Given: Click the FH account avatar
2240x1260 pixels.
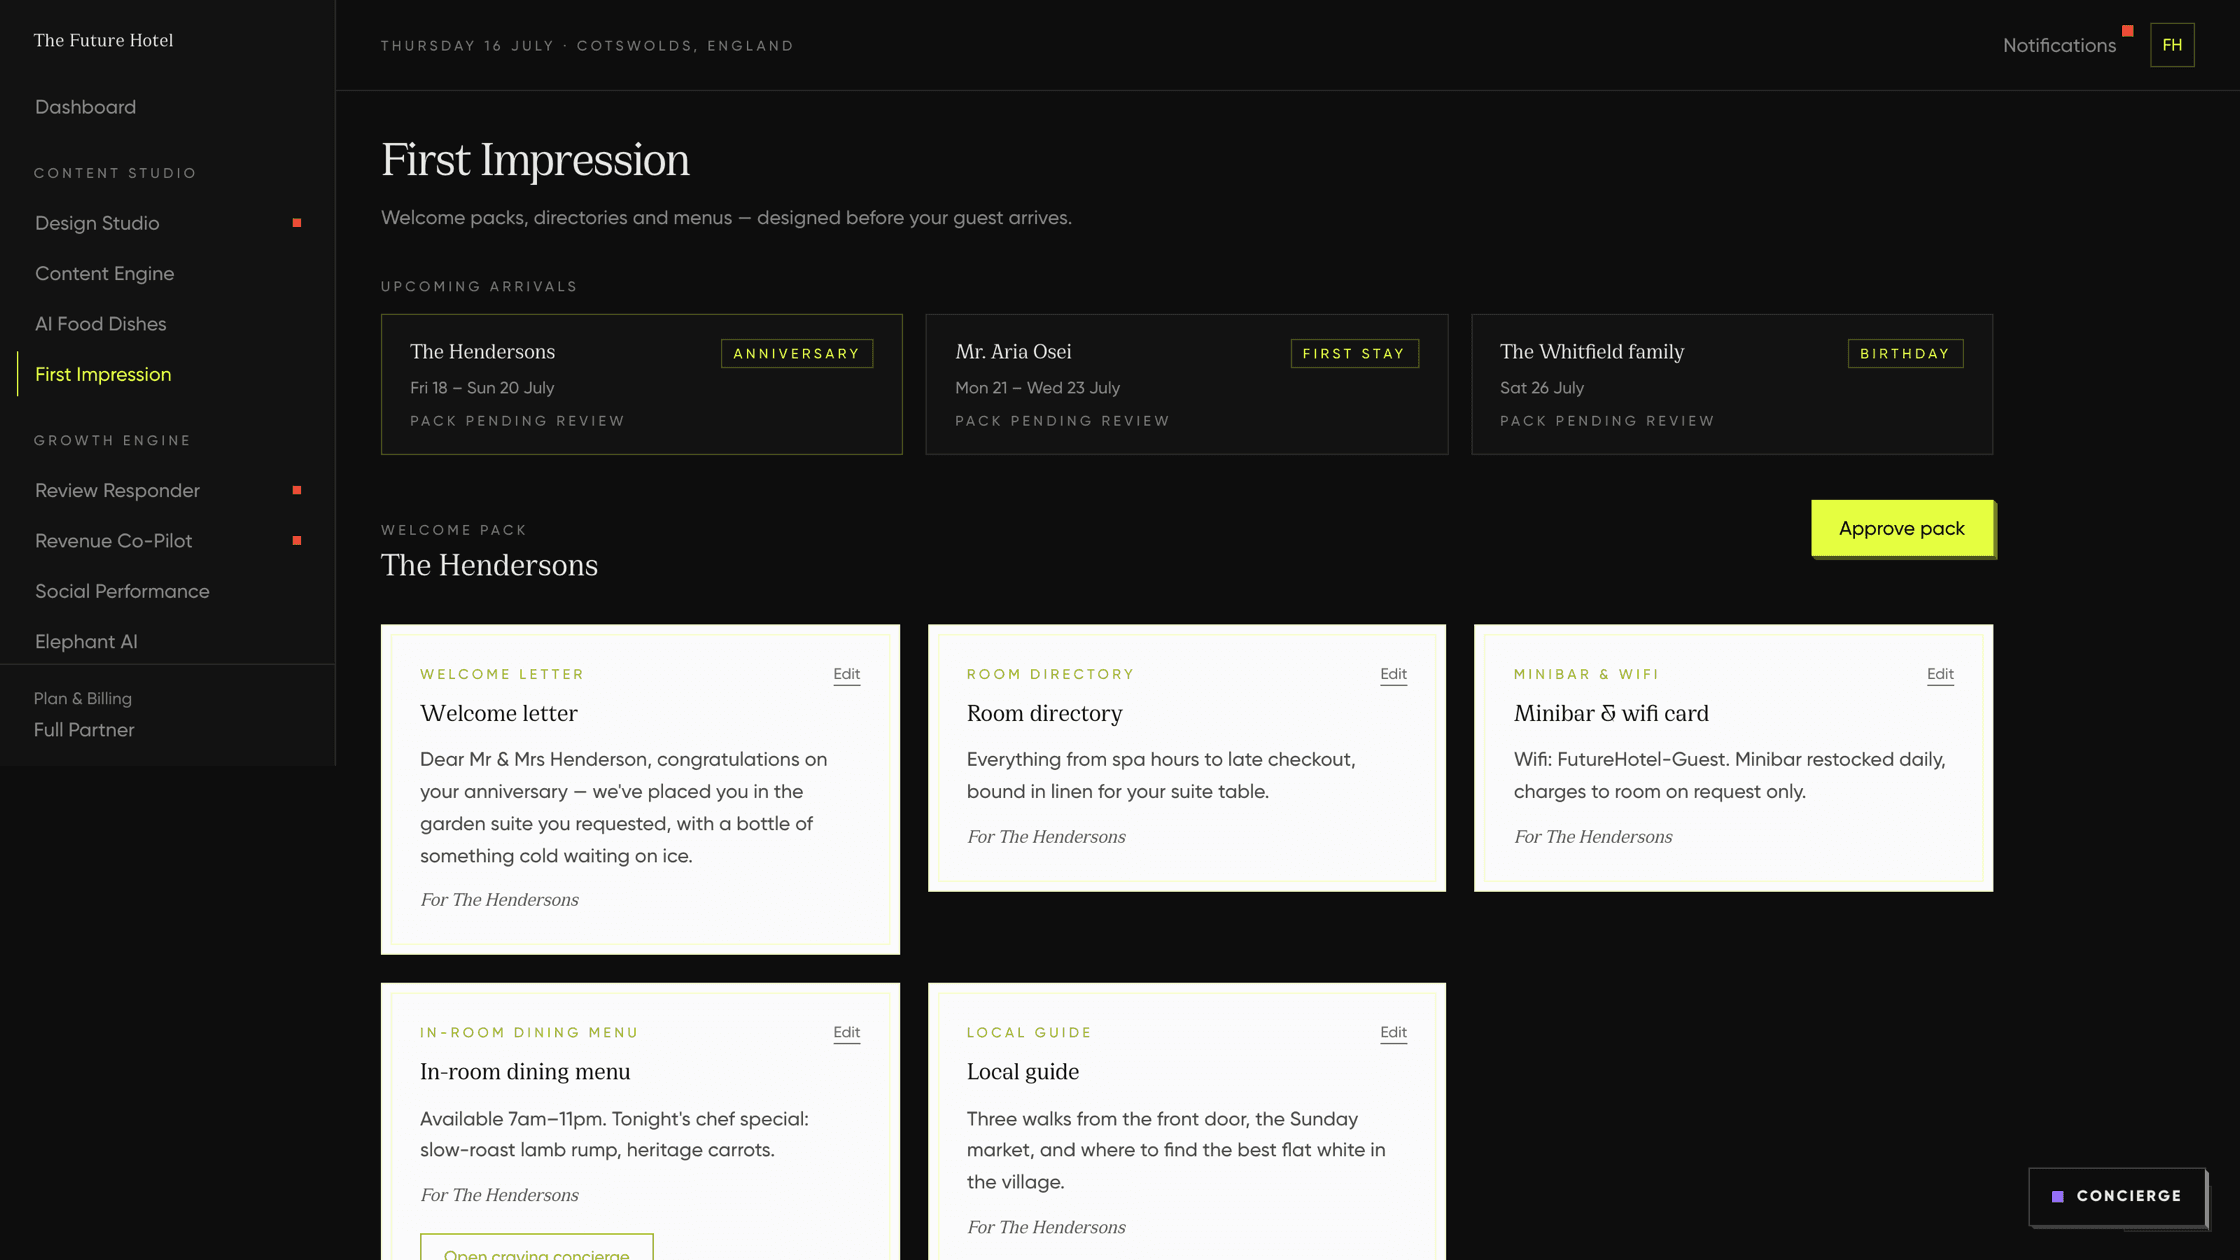Looking at the screenshot, I should [x=2172, y=45].
